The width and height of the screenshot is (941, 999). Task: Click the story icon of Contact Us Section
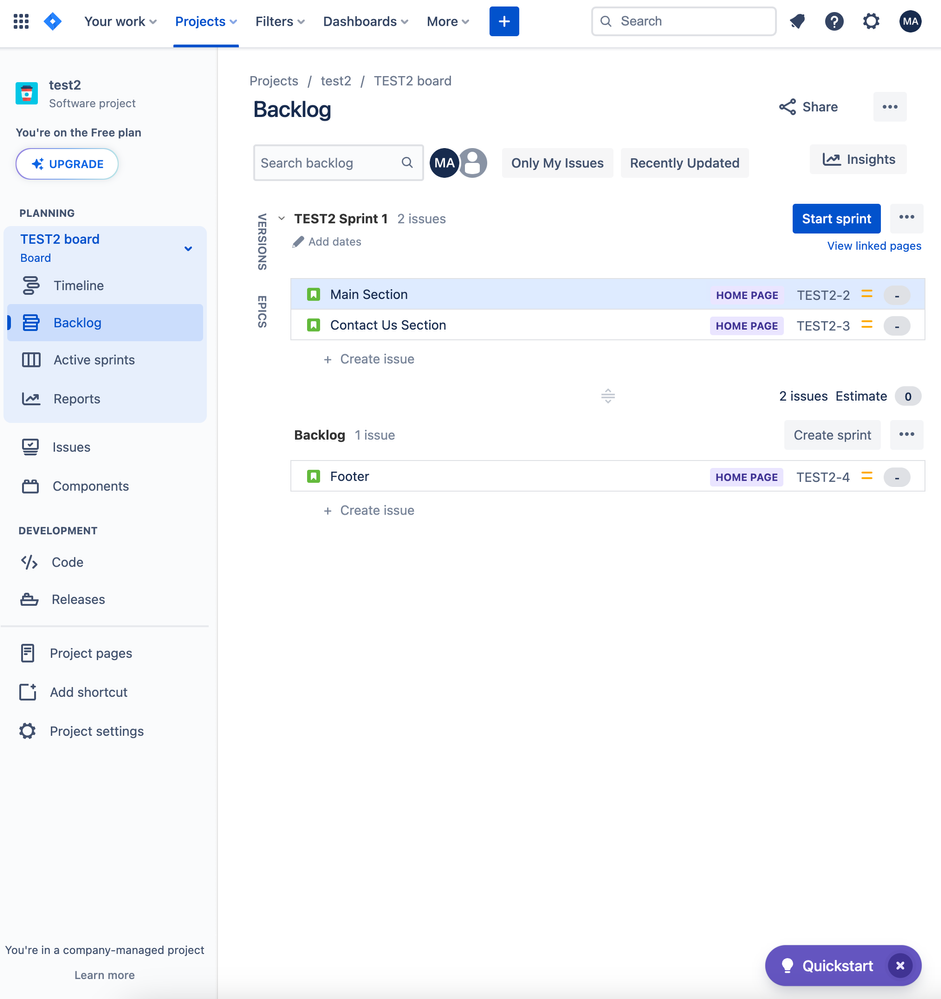313,325
